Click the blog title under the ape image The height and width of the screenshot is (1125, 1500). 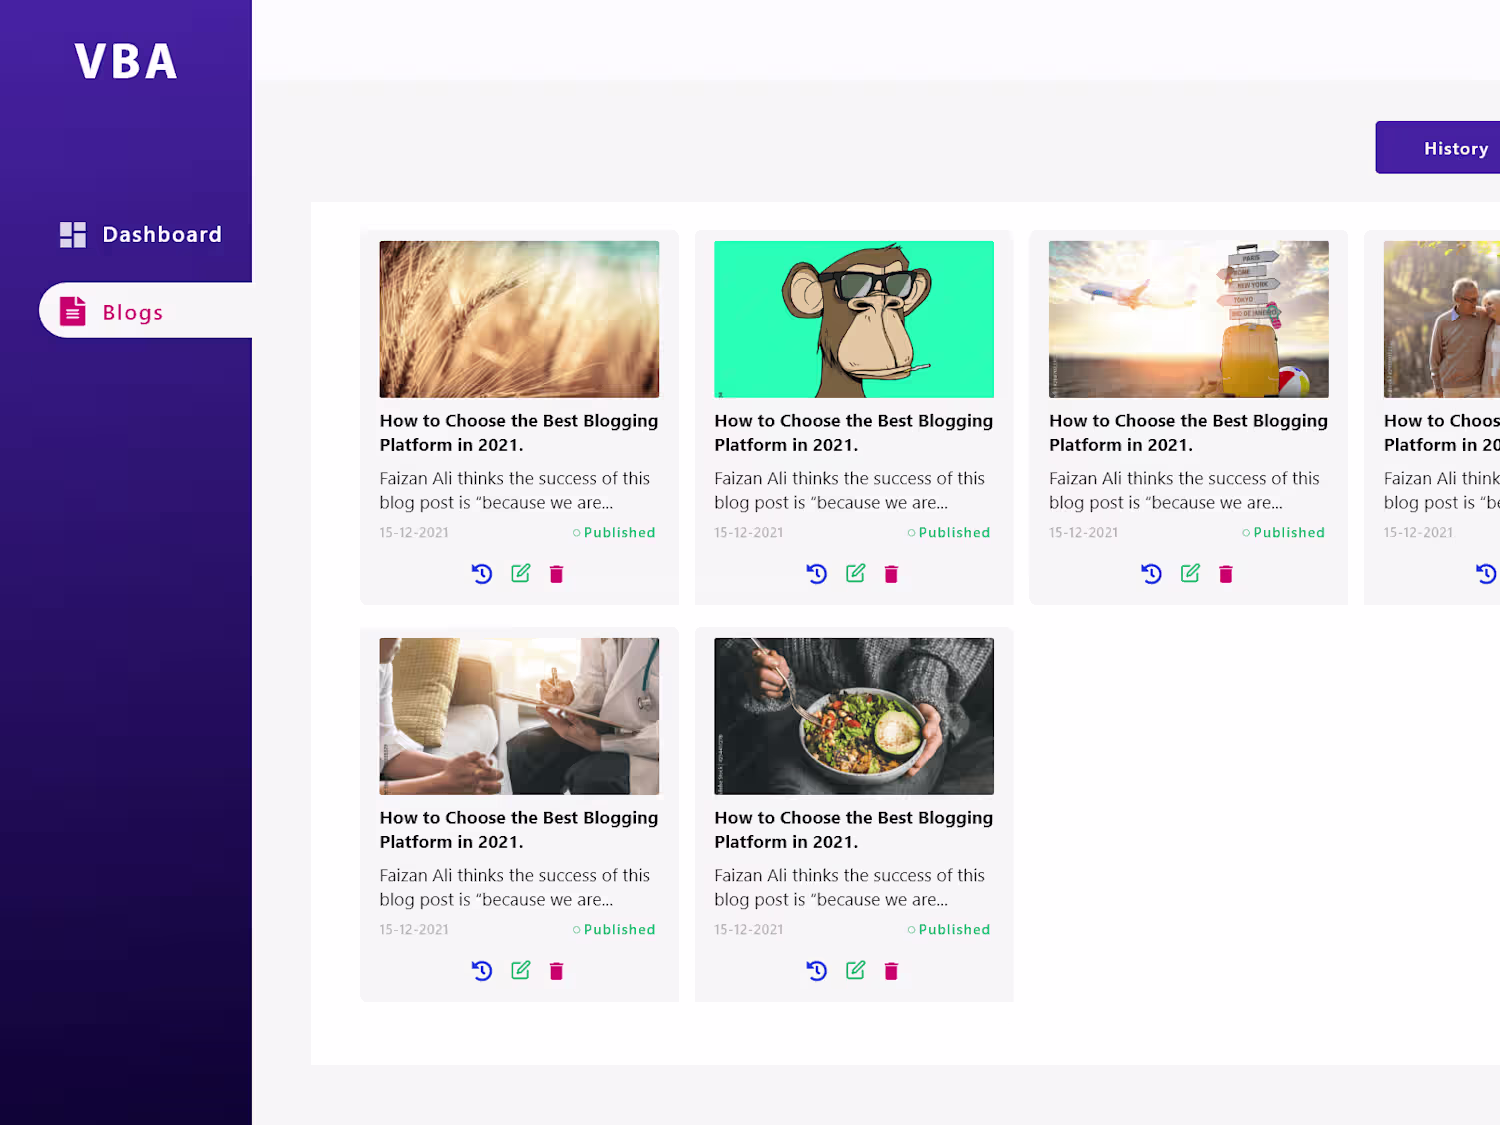point(854,433)
